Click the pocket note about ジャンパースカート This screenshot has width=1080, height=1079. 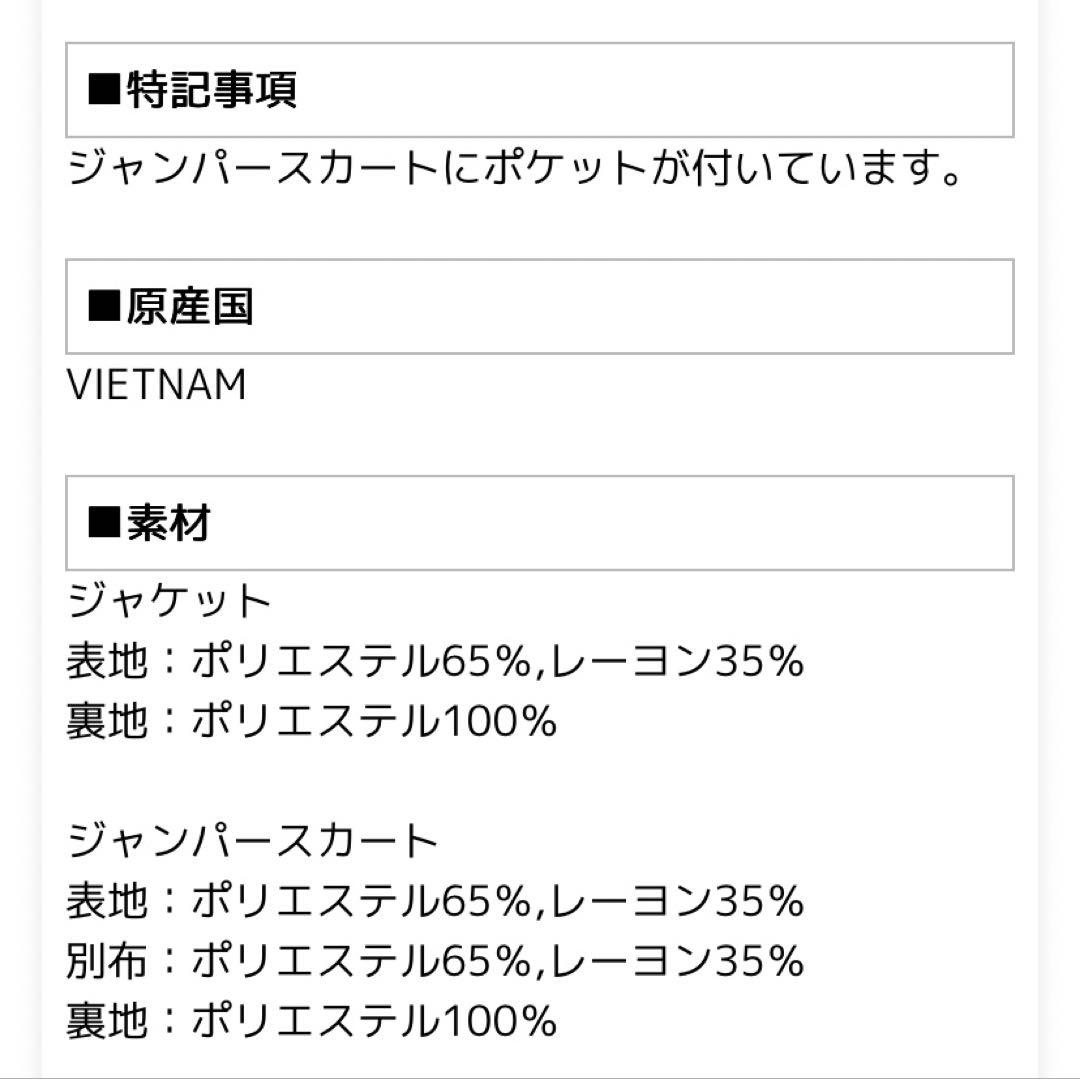pyautogui.click(x=516, y=169)
